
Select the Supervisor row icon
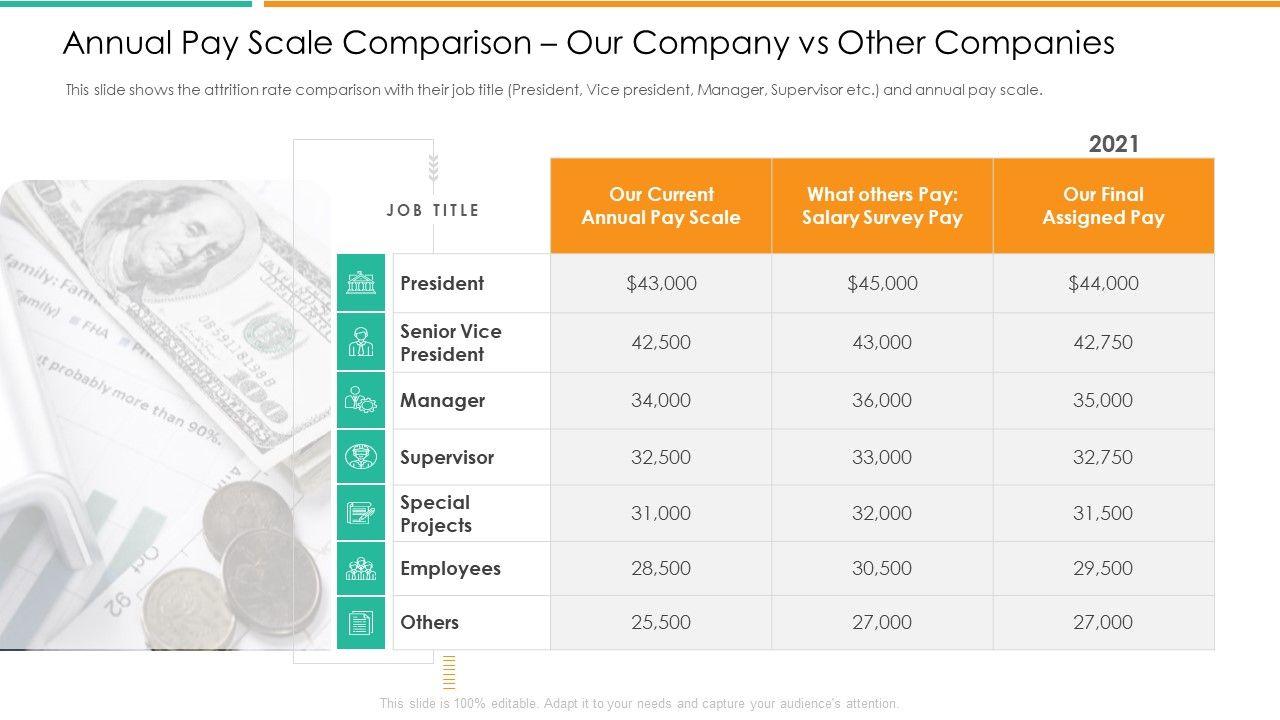[x=361, y=457]
